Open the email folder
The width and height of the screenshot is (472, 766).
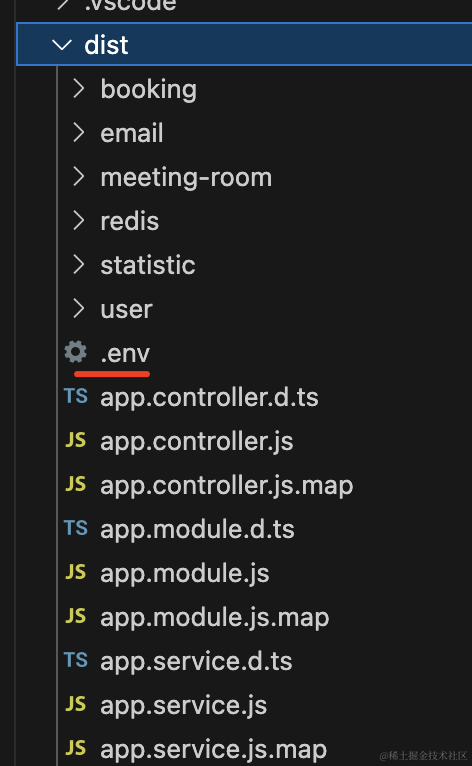[132, 133]
